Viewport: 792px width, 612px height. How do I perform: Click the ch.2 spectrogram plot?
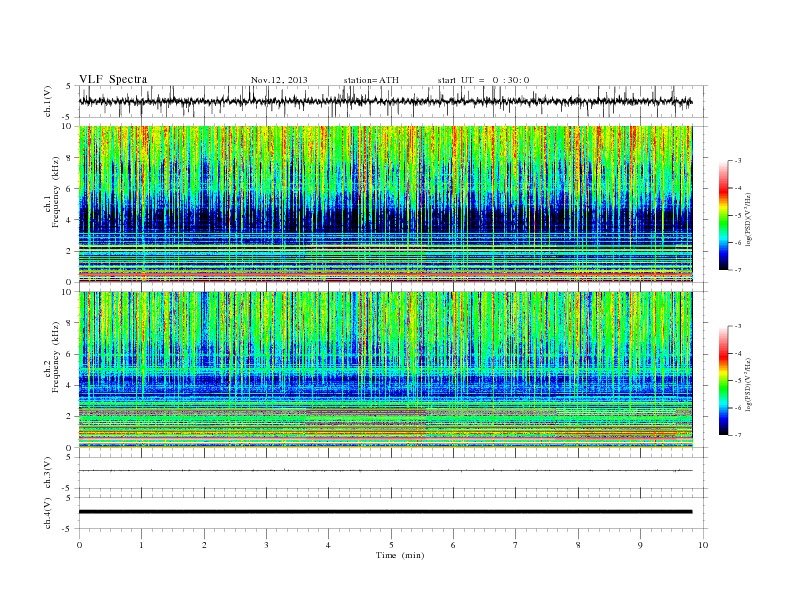click(385, 369)
